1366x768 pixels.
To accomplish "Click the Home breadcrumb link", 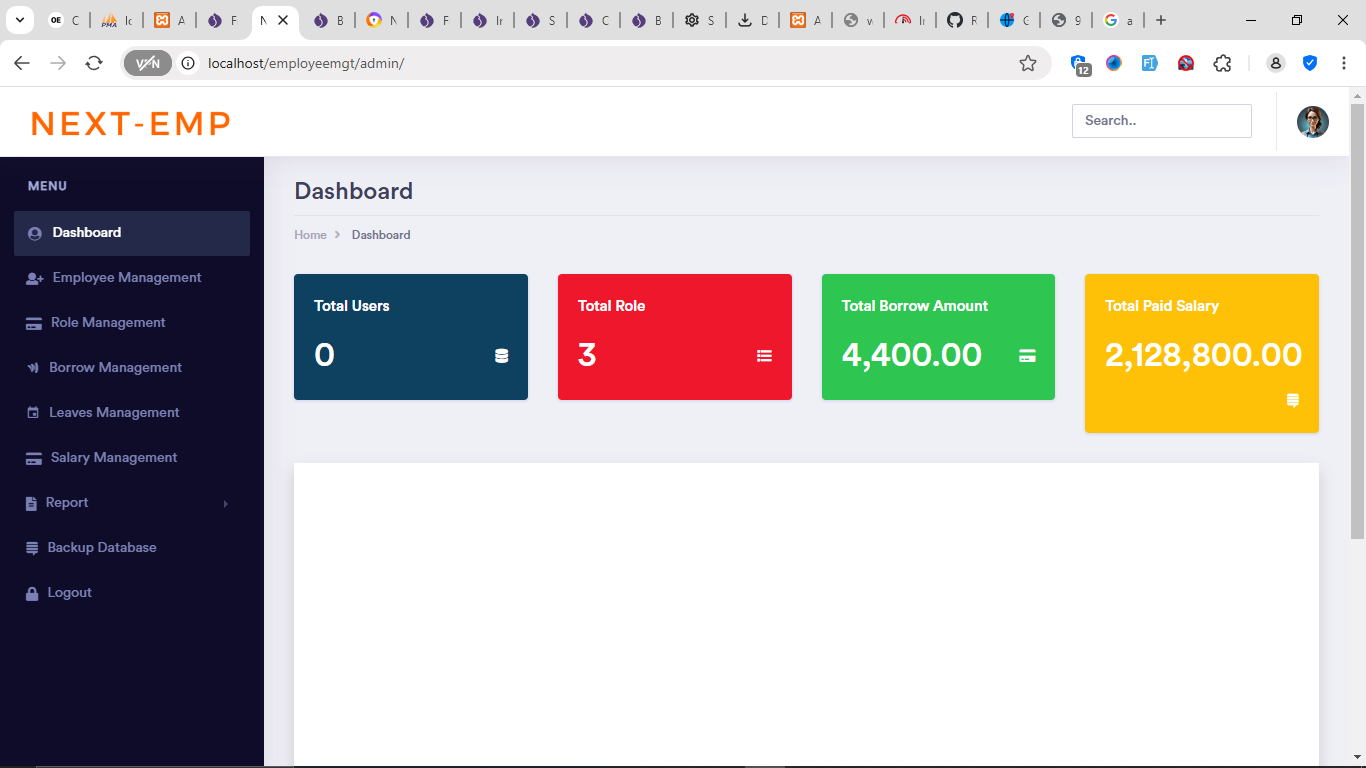I will coord(310,235).
